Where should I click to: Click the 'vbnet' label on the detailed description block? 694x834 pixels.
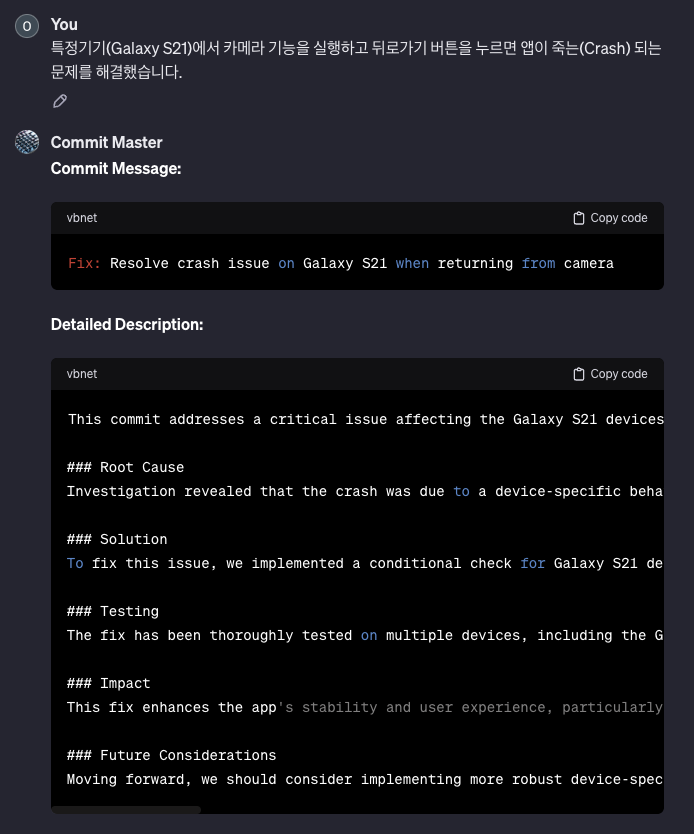(x=82, y=374)
